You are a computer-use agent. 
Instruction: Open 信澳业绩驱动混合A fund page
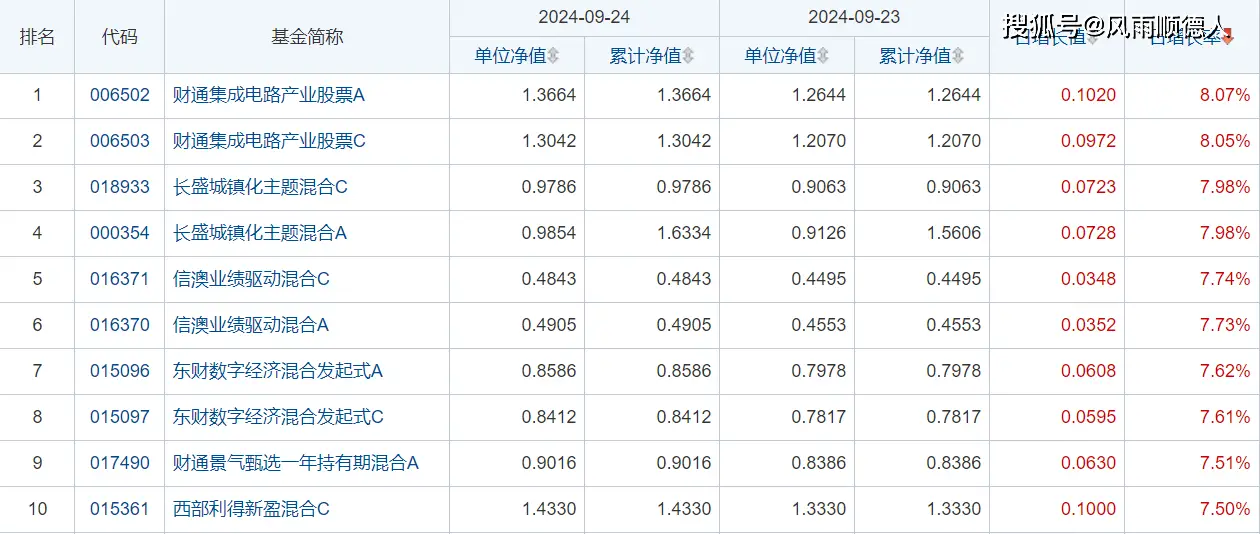click(x=251, y=325)
